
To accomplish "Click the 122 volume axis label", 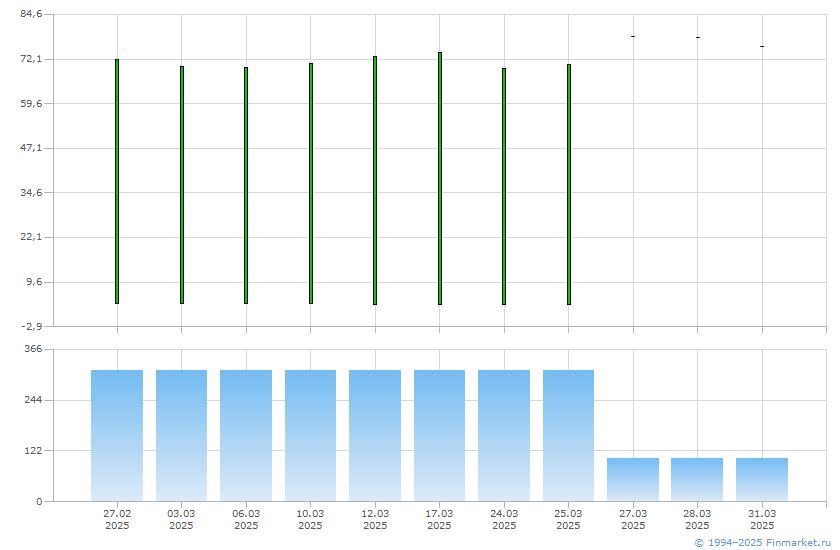I will coord(33,451).
